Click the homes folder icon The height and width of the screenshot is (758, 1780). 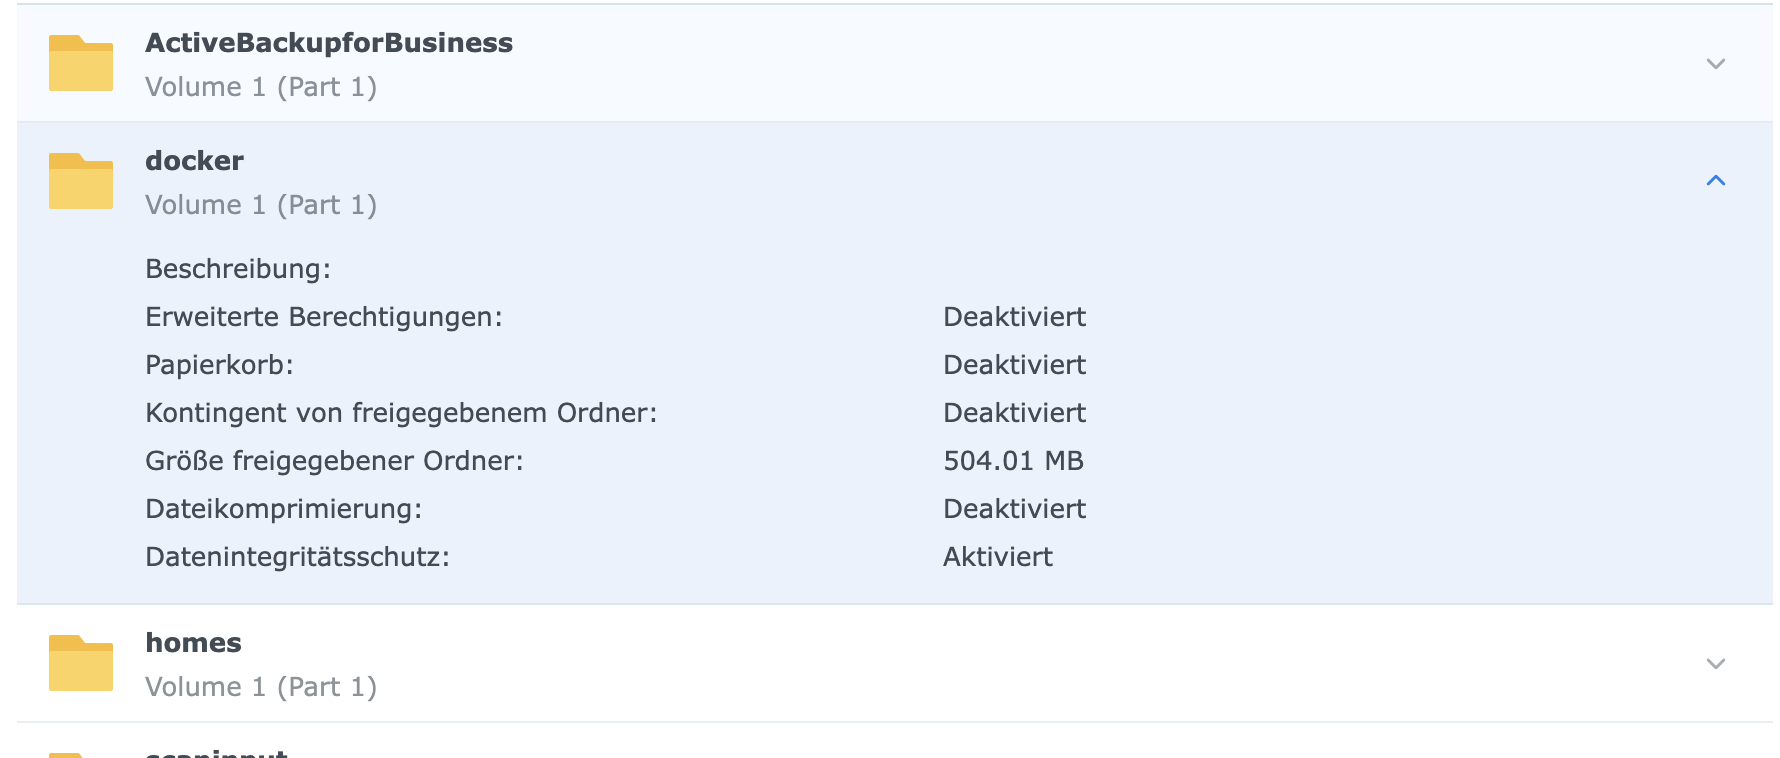coord(80,663)
